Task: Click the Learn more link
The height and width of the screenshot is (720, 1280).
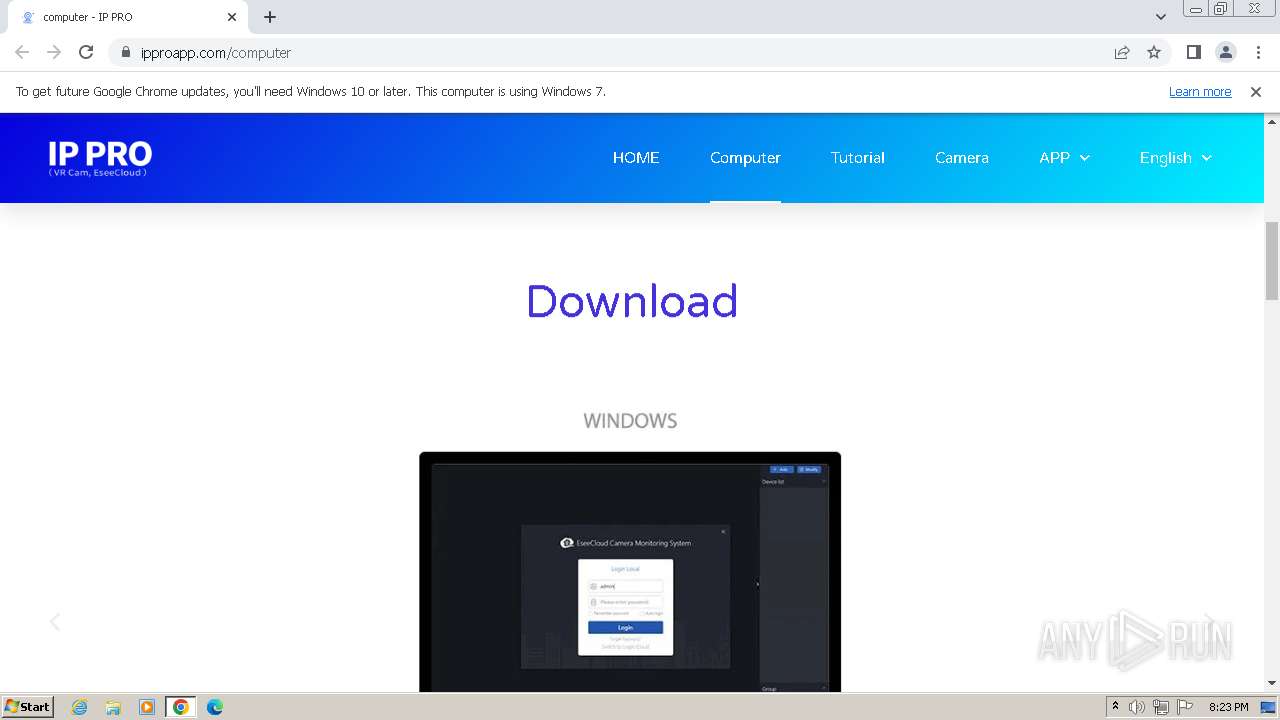Action: pos(1200,91)
